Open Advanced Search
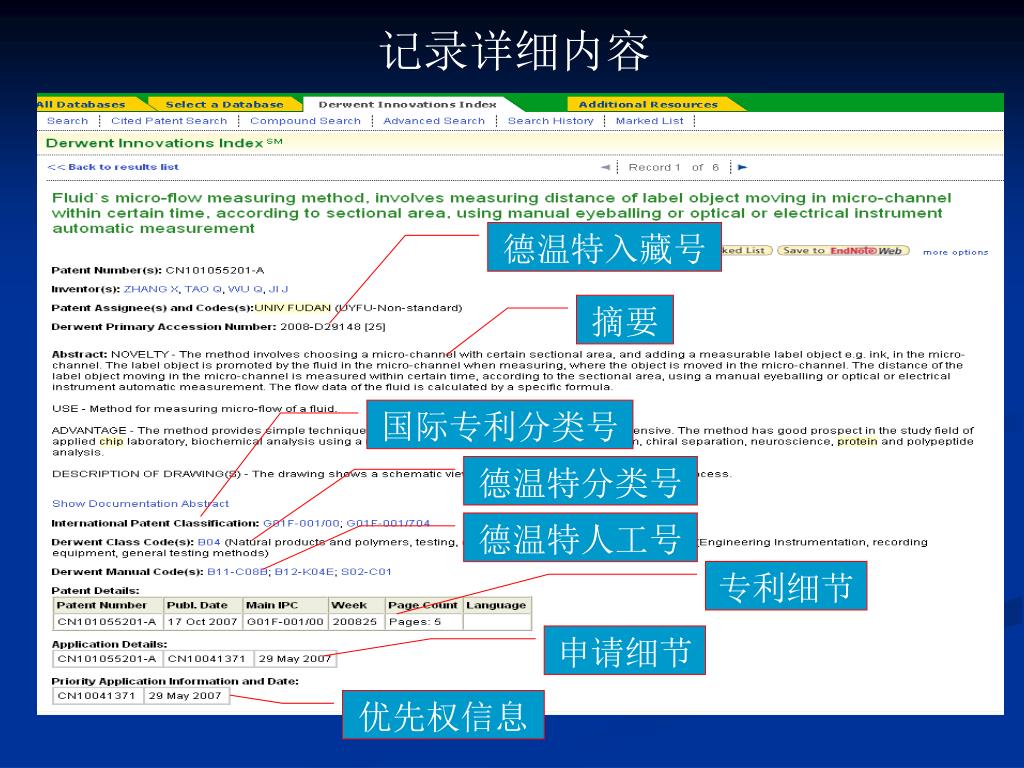Screen dimensions: 1024x768 coord(434,121)
